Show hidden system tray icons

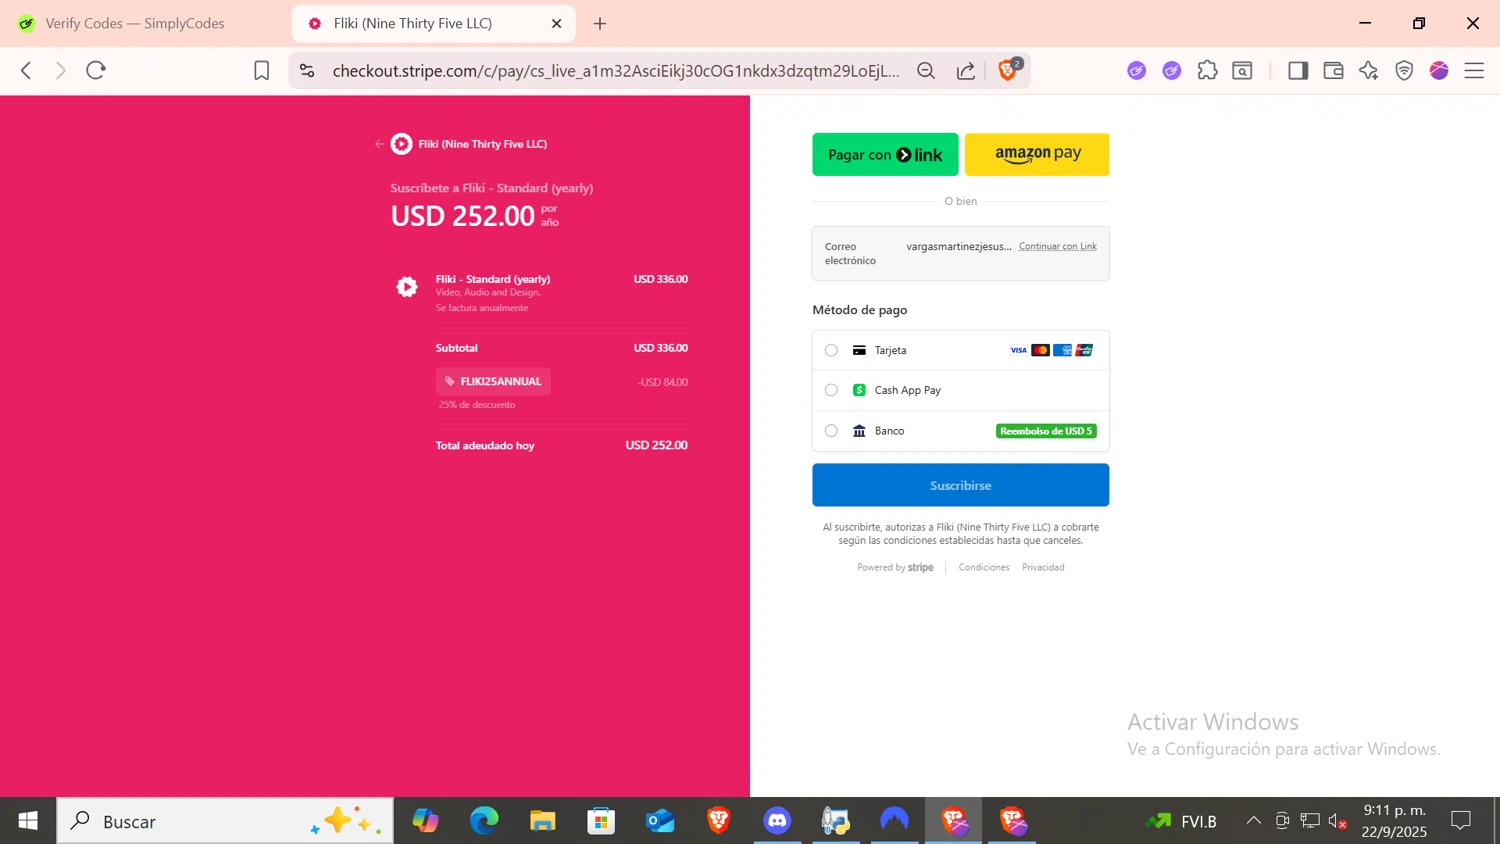coord(1253,821)
